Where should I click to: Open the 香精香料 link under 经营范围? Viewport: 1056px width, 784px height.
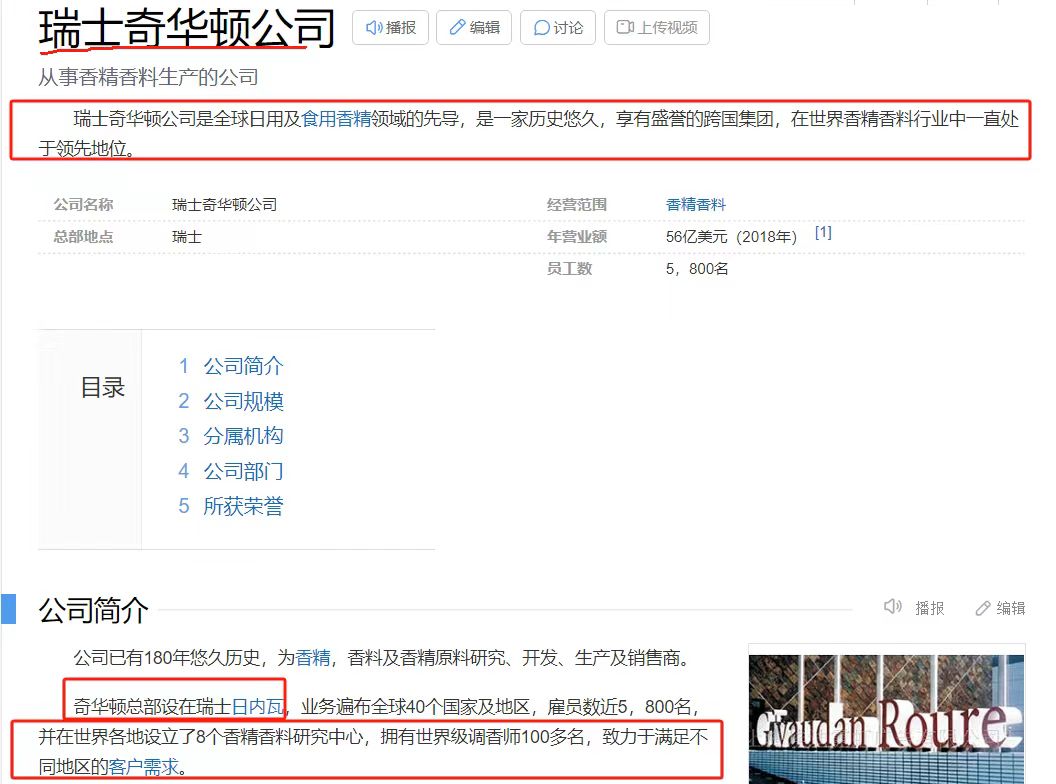(696, 204)
